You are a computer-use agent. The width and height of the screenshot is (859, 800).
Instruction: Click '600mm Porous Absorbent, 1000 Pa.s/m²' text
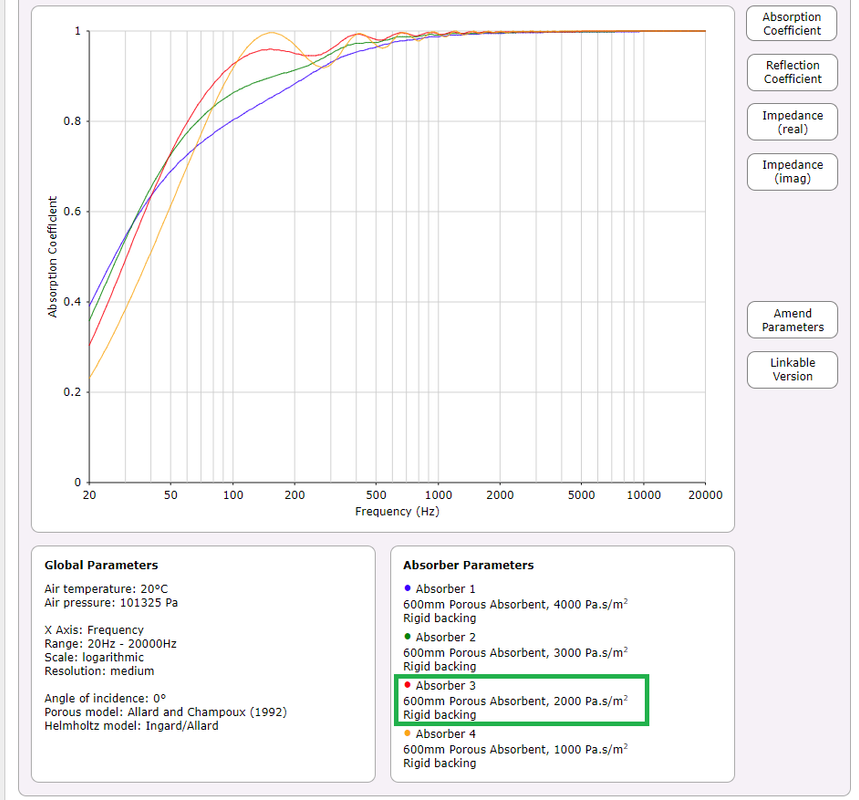pyautogui.click(x=516, y=749)
